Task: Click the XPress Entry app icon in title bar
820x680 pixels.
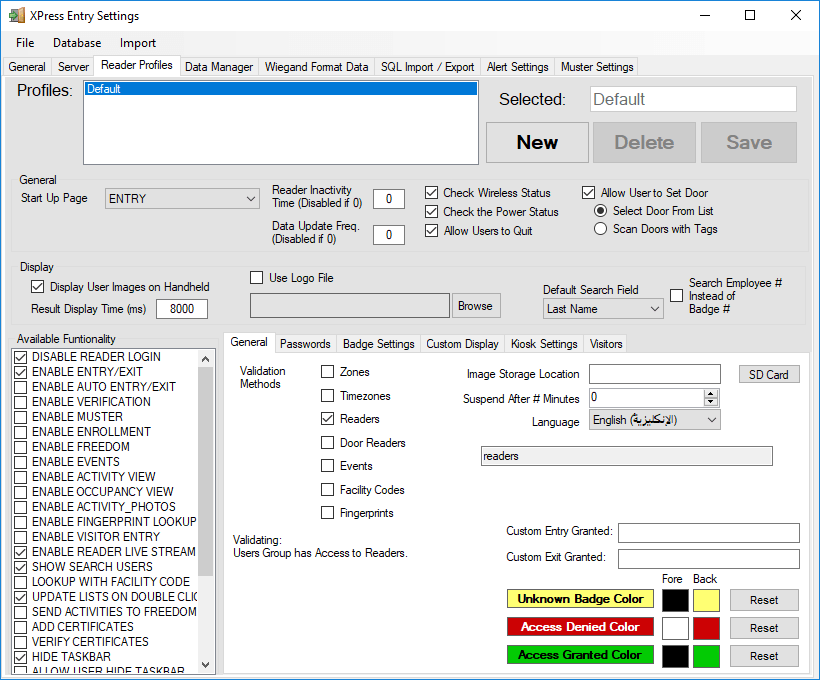Action: pos(17,15)
